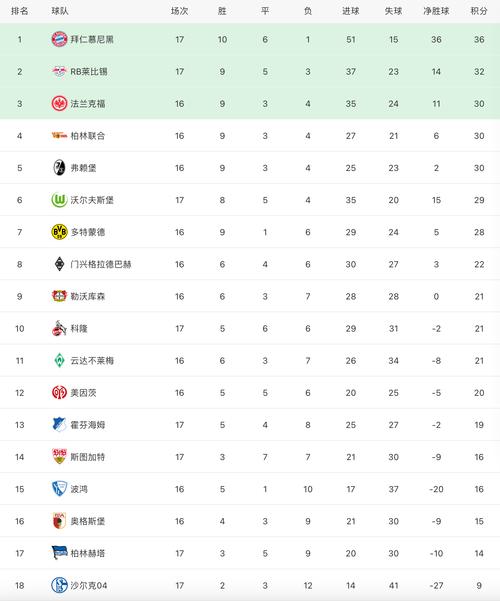Click the Wolfsburg green W logo
The image size is (500, 601).
[59, 200]
